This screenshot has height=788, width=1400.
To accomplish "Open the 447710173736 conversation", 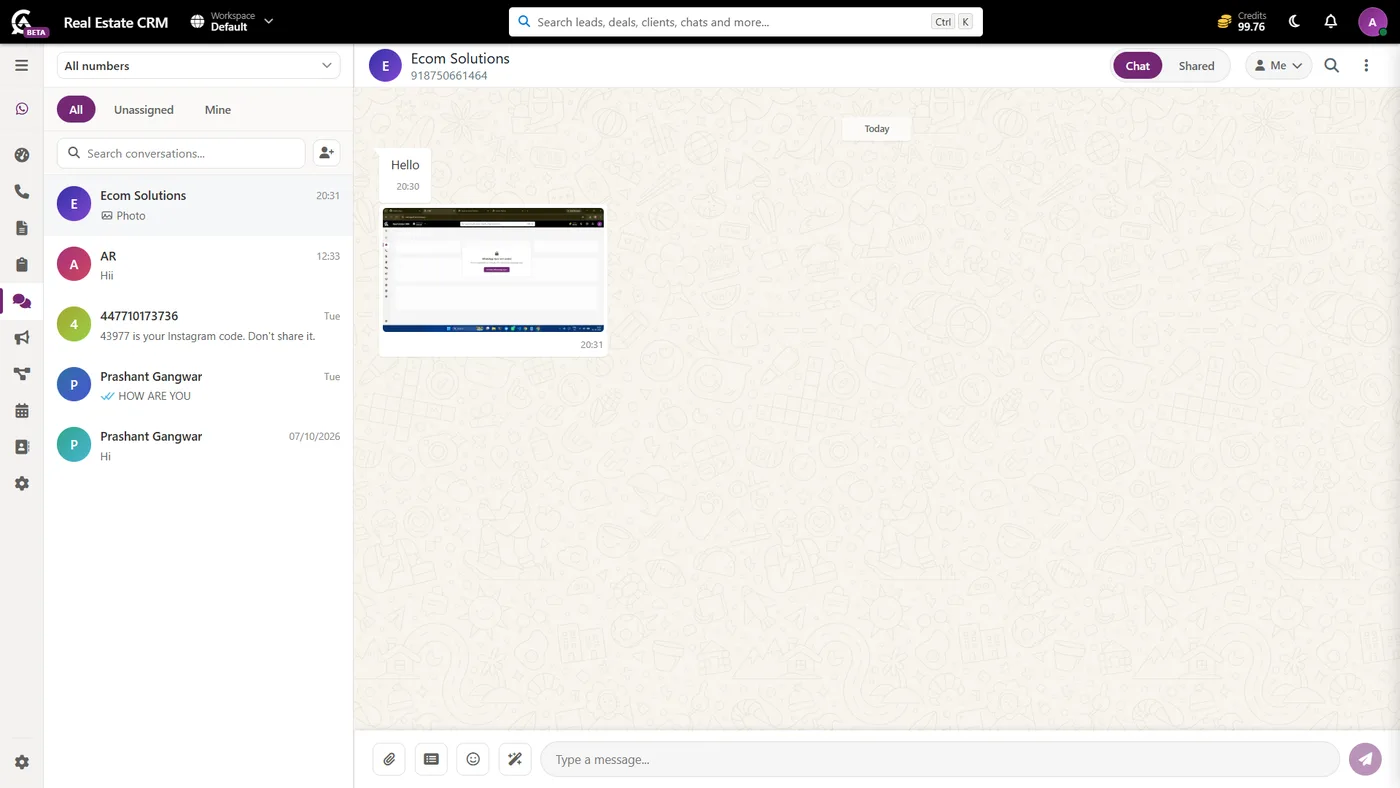I will tap(198, 326).
